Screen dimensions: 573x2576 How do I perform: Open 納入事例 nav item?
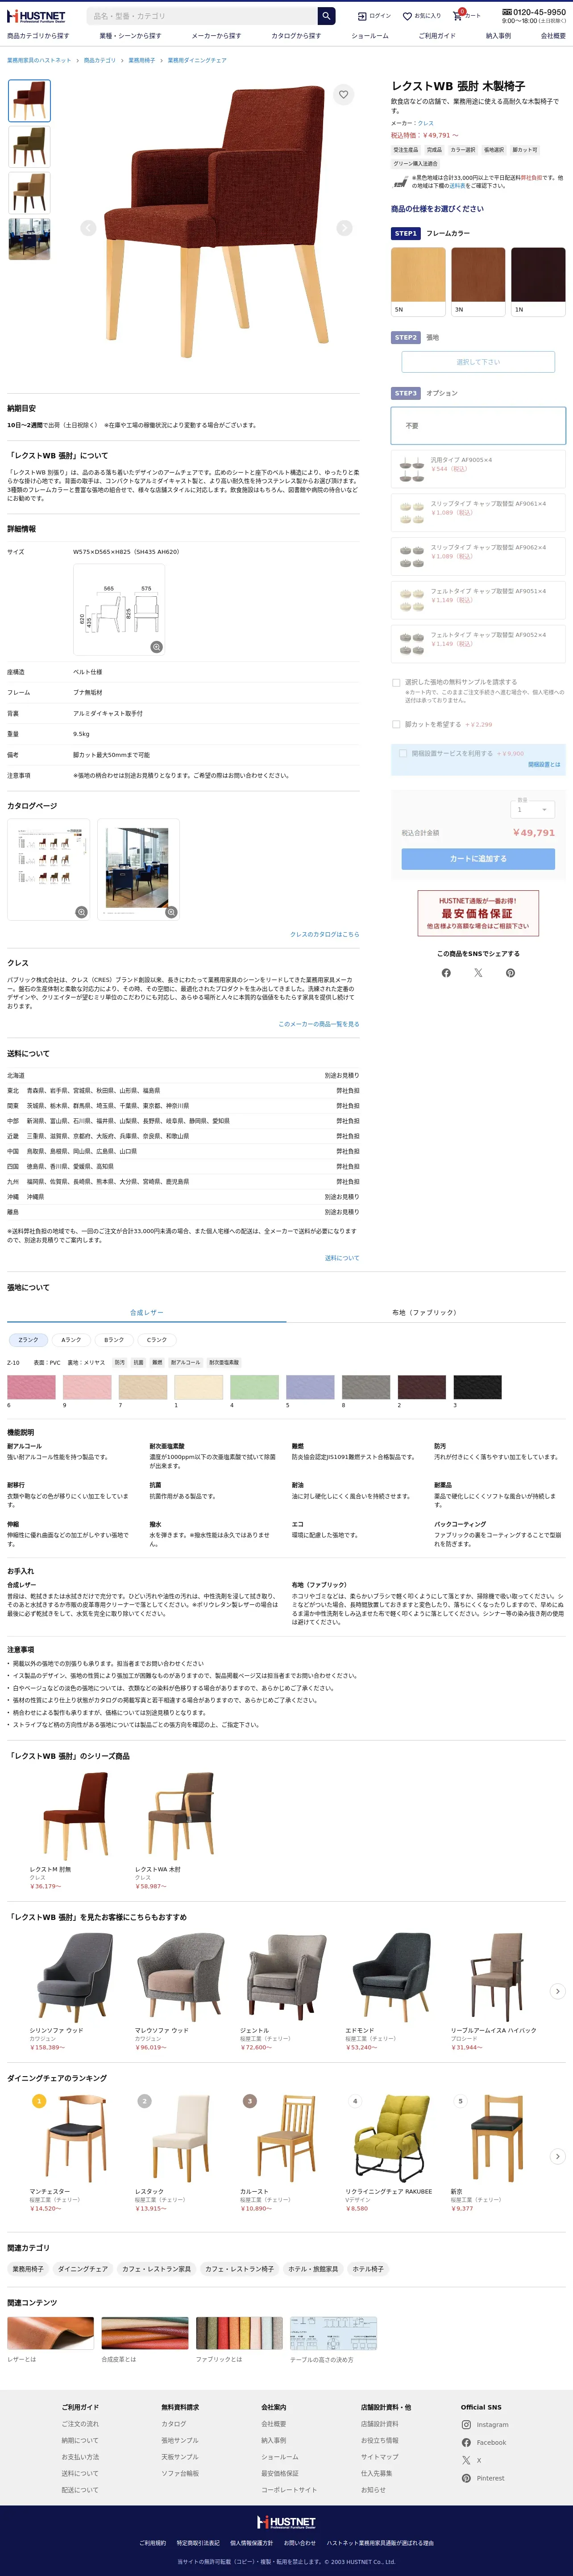click(x=498, y=36)
